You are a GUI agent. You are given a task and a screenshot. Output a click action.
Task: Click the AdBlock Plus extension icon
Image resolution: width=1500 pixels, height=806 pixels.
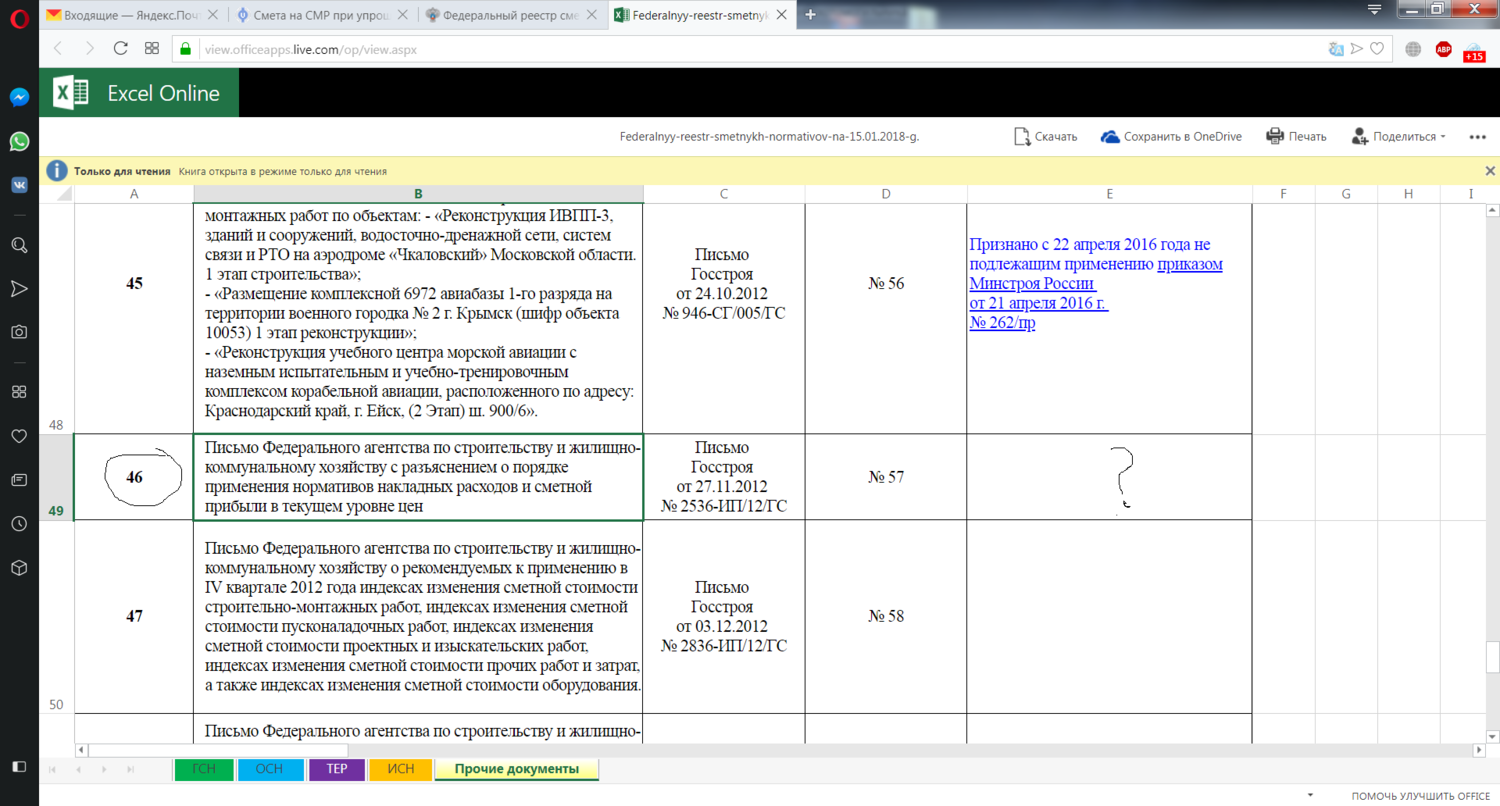1443,48
